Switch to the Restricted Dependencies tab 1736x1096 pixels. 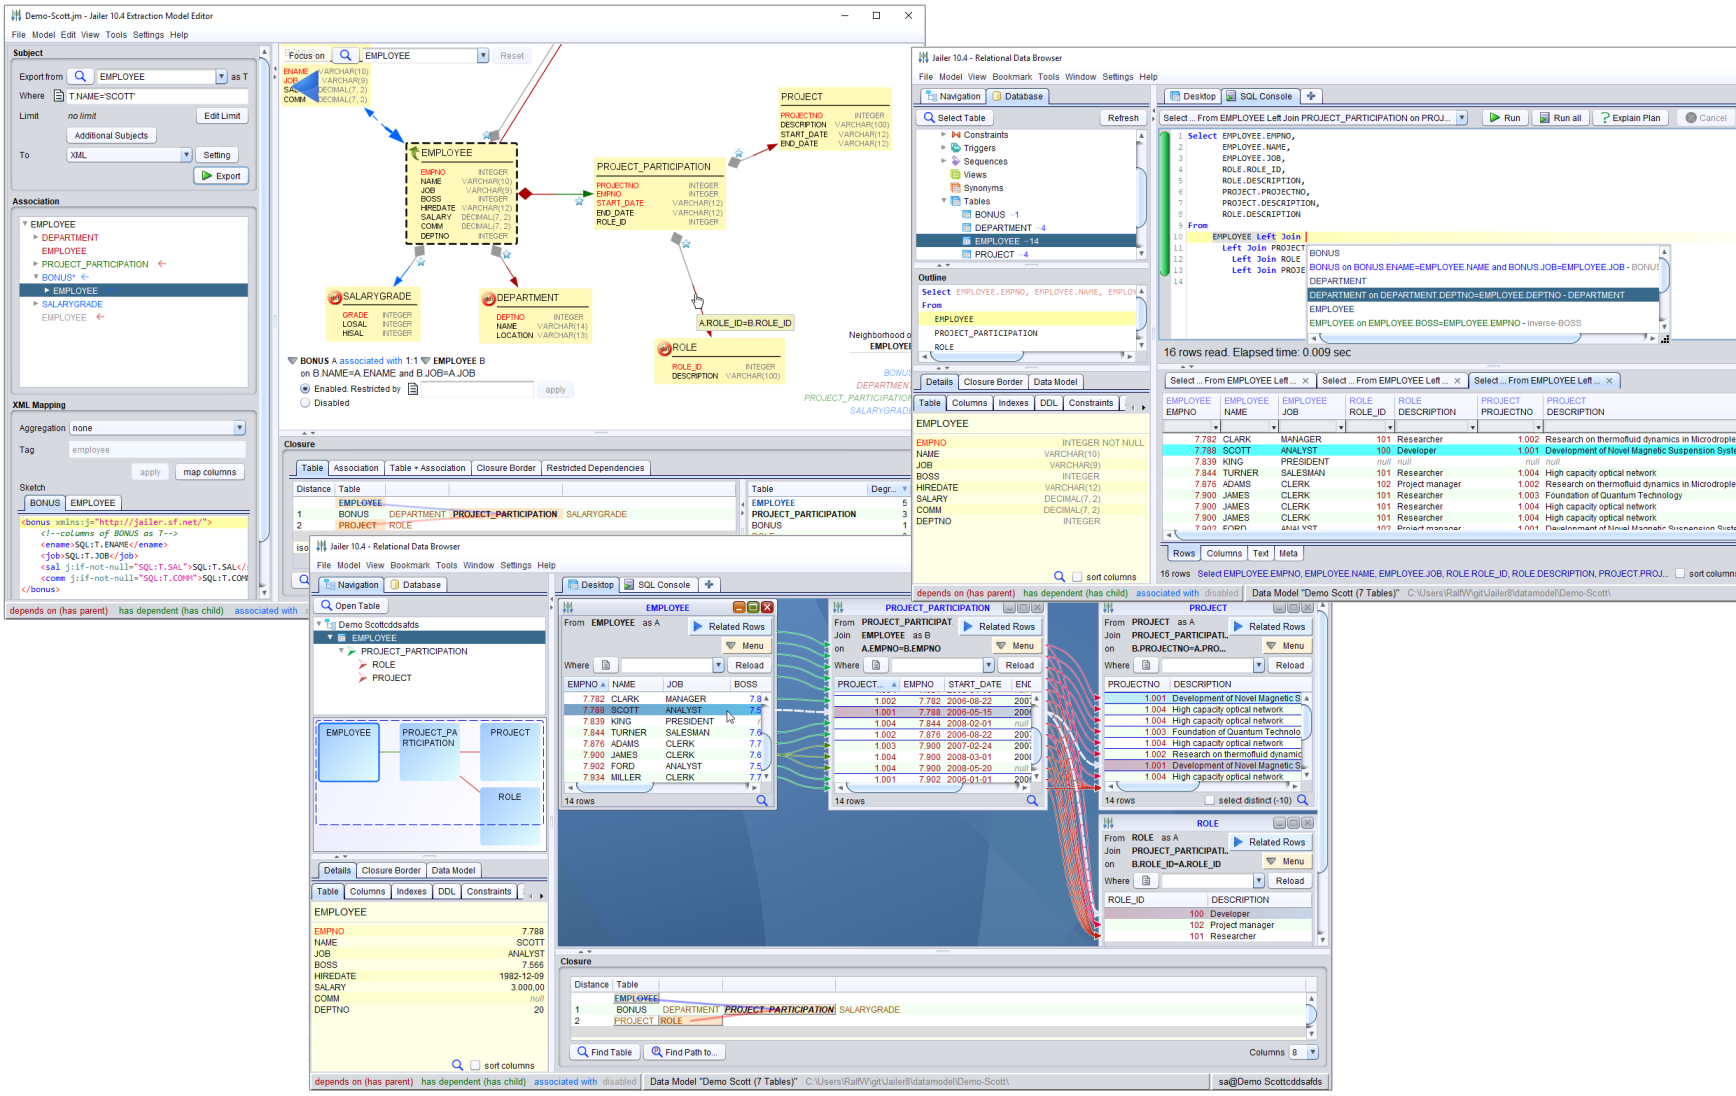(x=594, y=468)
